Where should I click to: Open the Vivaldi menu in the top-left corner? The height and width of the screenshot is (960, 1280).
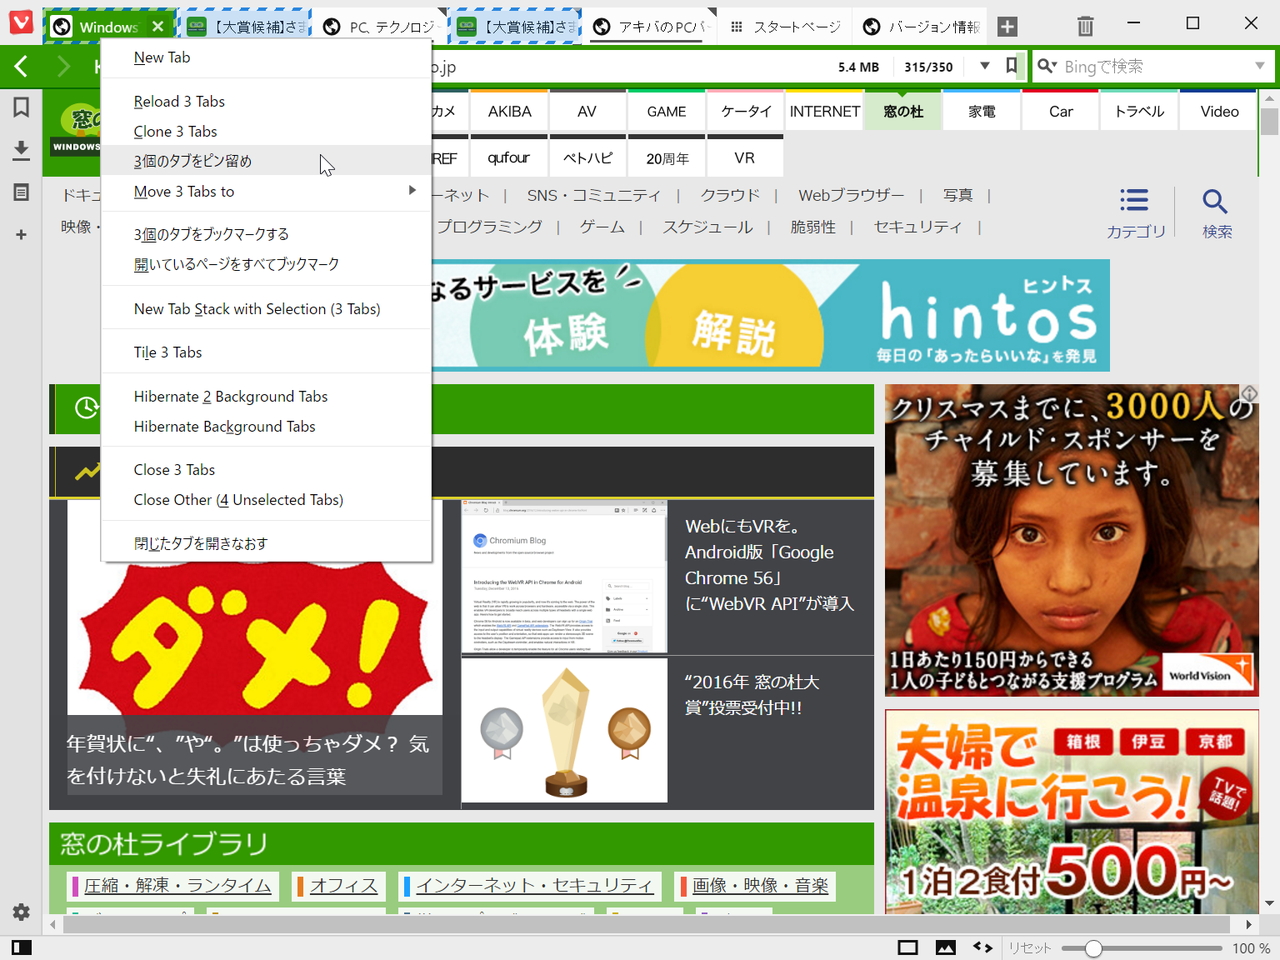coord(20,22)
